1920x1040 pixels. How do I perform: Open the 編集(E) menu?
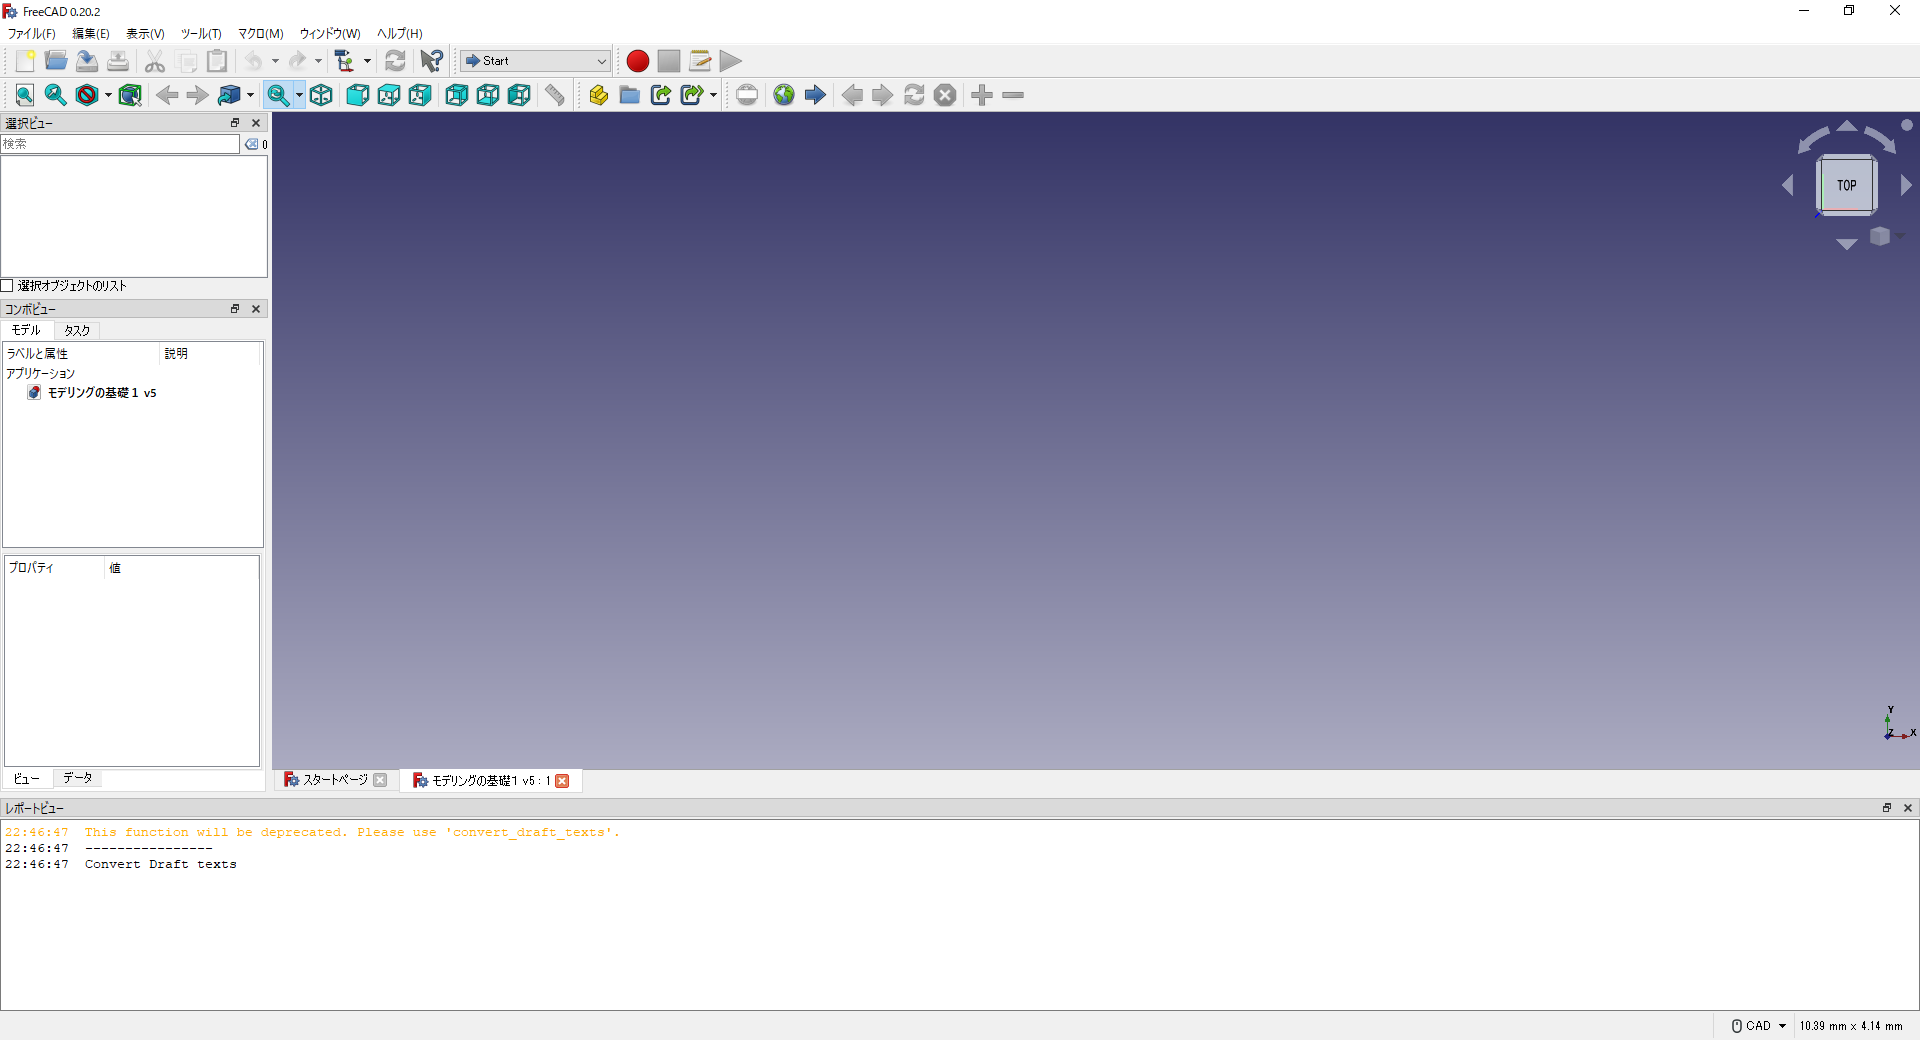pos(91,34)
